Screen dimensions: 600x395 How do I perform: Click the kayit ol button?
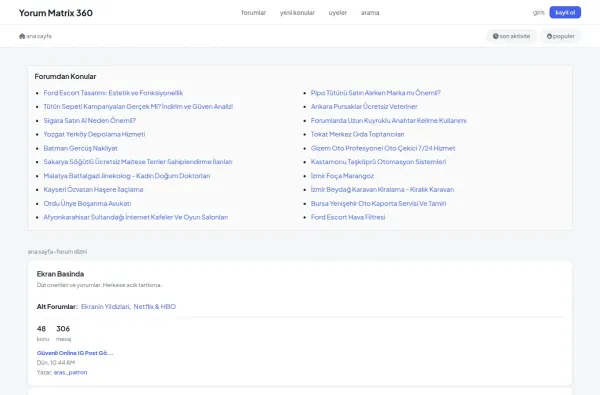coord(565,13)
